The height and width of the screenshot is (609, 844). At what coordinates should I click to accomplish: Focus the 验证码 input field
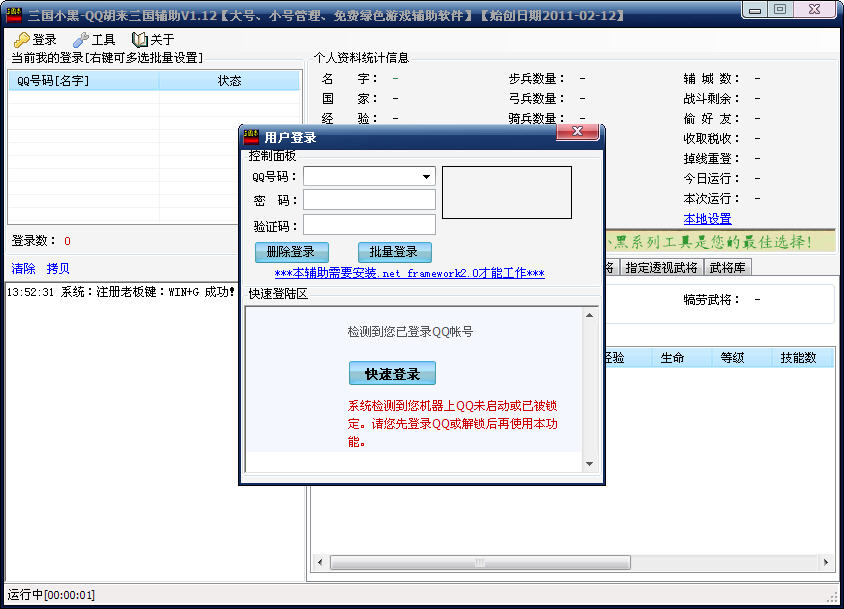point(369,225)
